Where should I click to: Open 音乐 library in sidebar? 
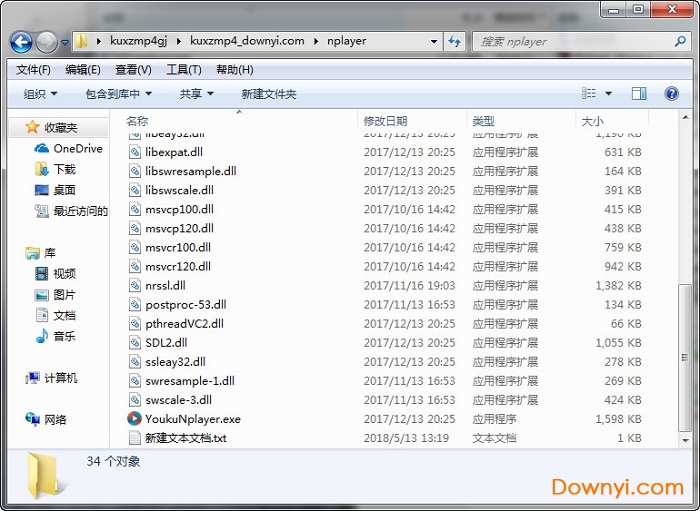point(65,336)
